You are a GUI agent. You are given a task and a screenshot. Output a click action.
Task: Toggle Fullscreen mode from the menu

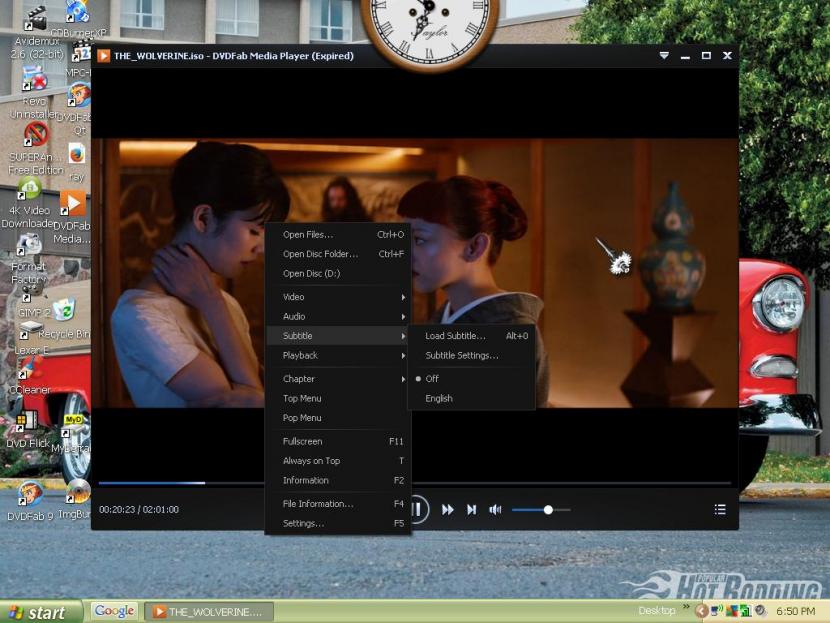click(338, 441)
